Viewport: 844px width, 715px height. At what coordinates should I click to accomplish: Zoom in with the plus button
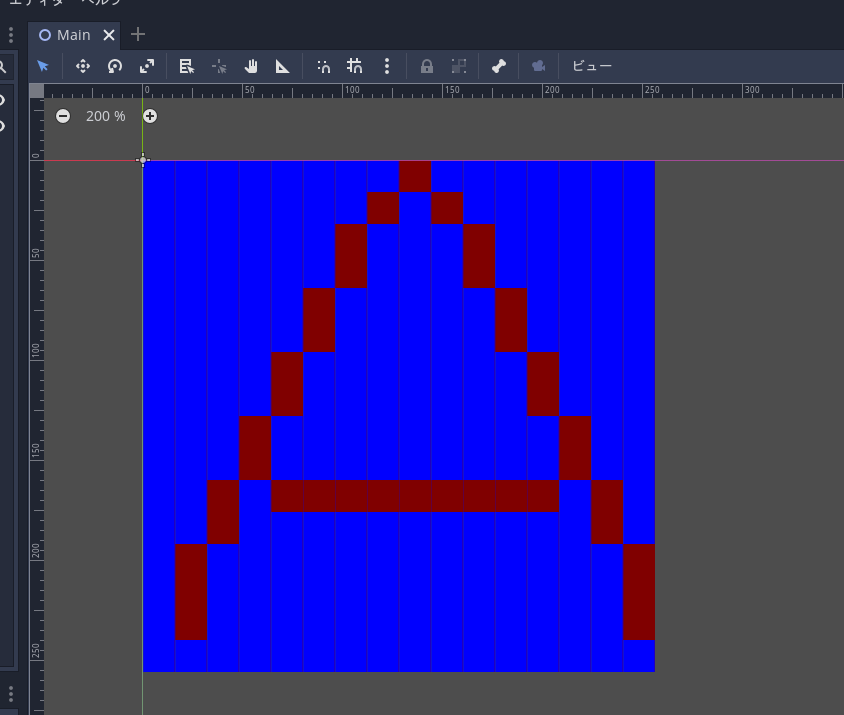[150, 116]
